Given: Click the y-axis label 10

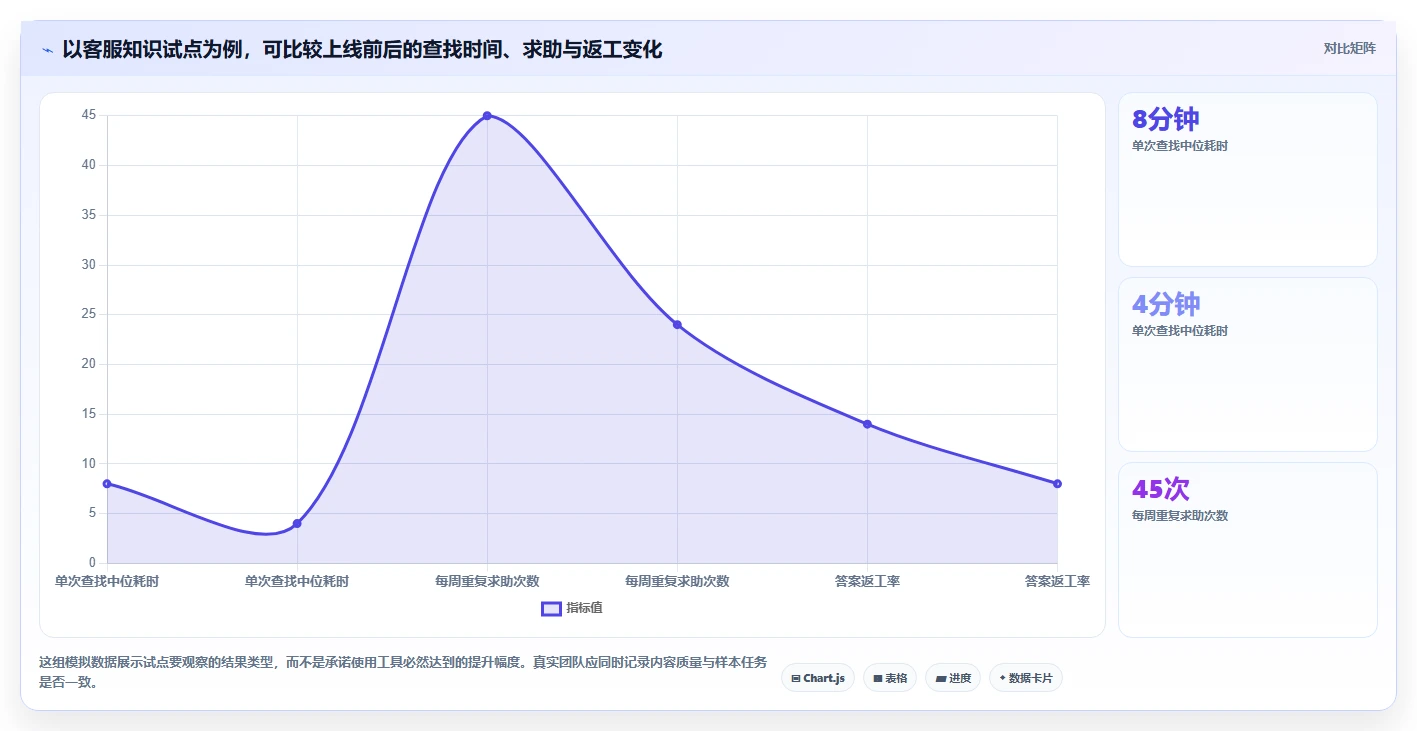Looking at the screenshot, I should [89, 463].
